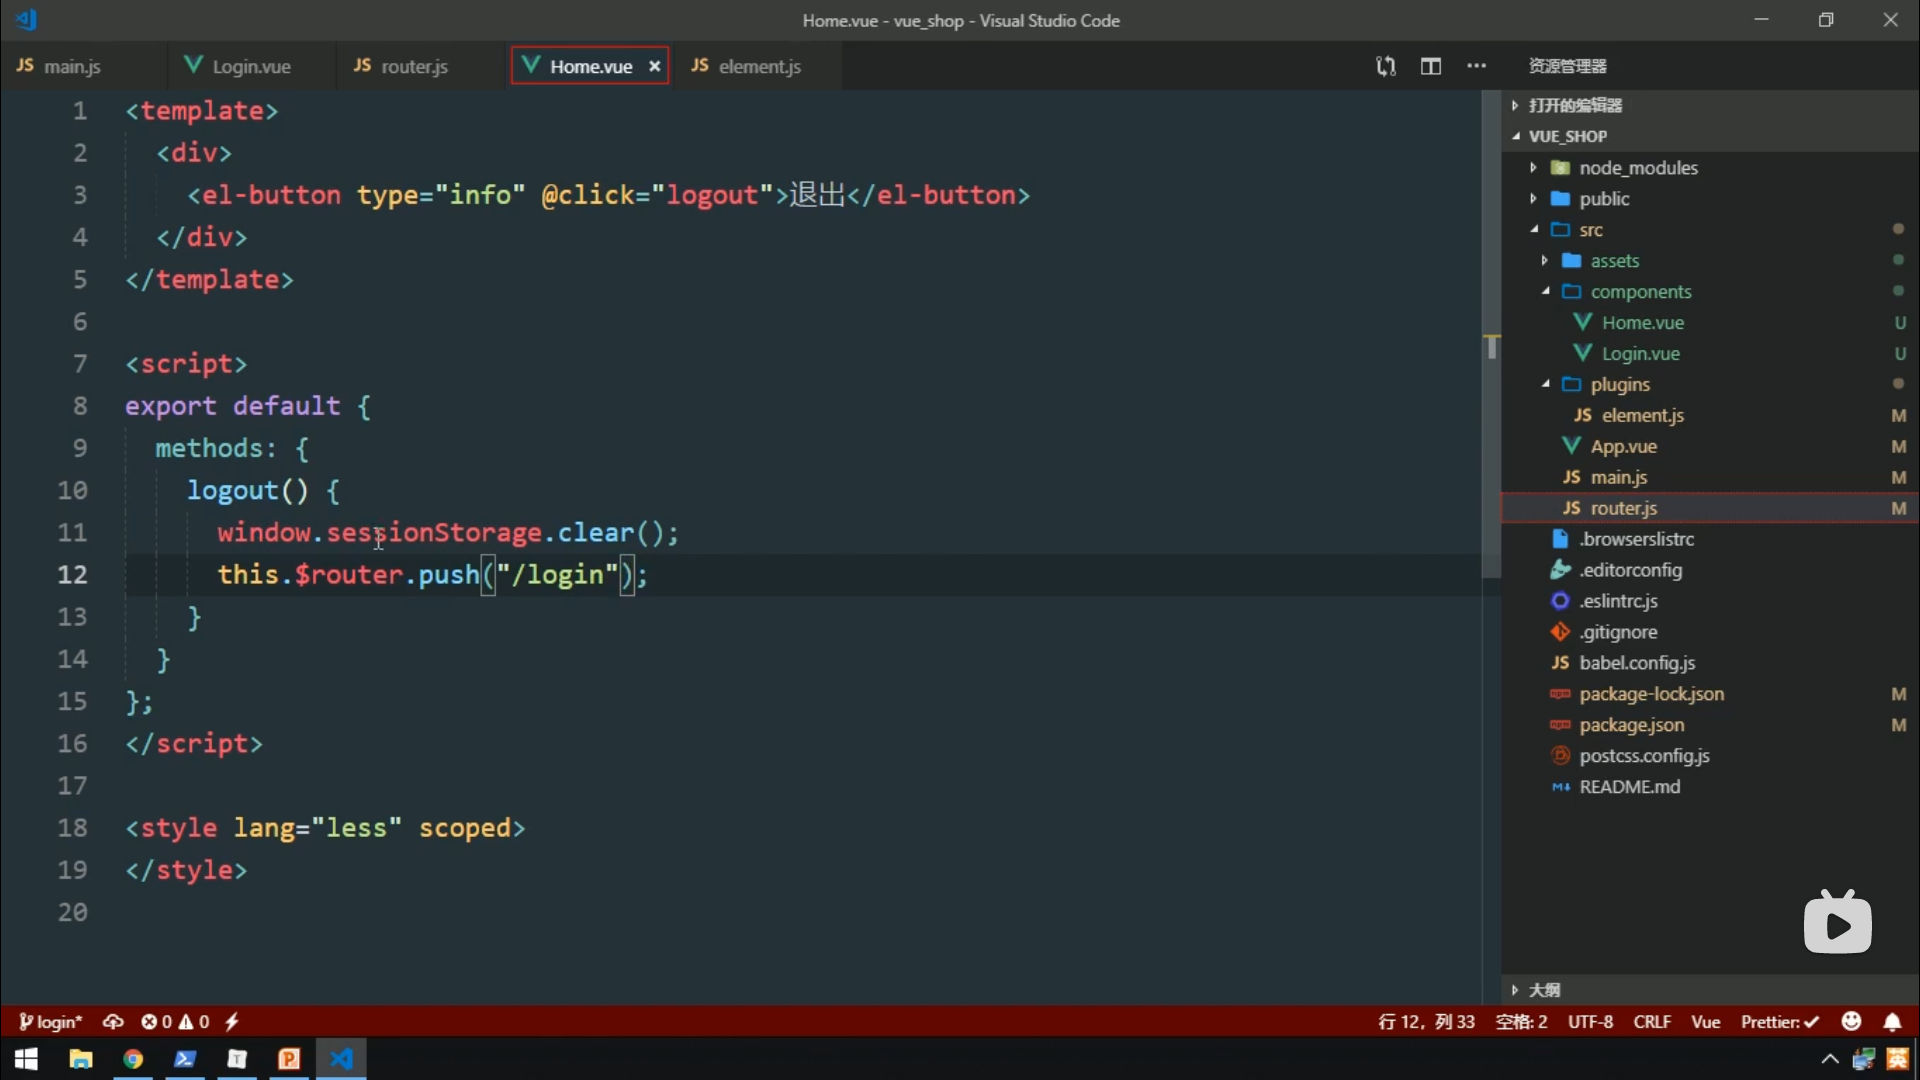The image size is (1920, 1080).
Task: Change the CRLF line ending setting
Action: click(1652, 1022)
